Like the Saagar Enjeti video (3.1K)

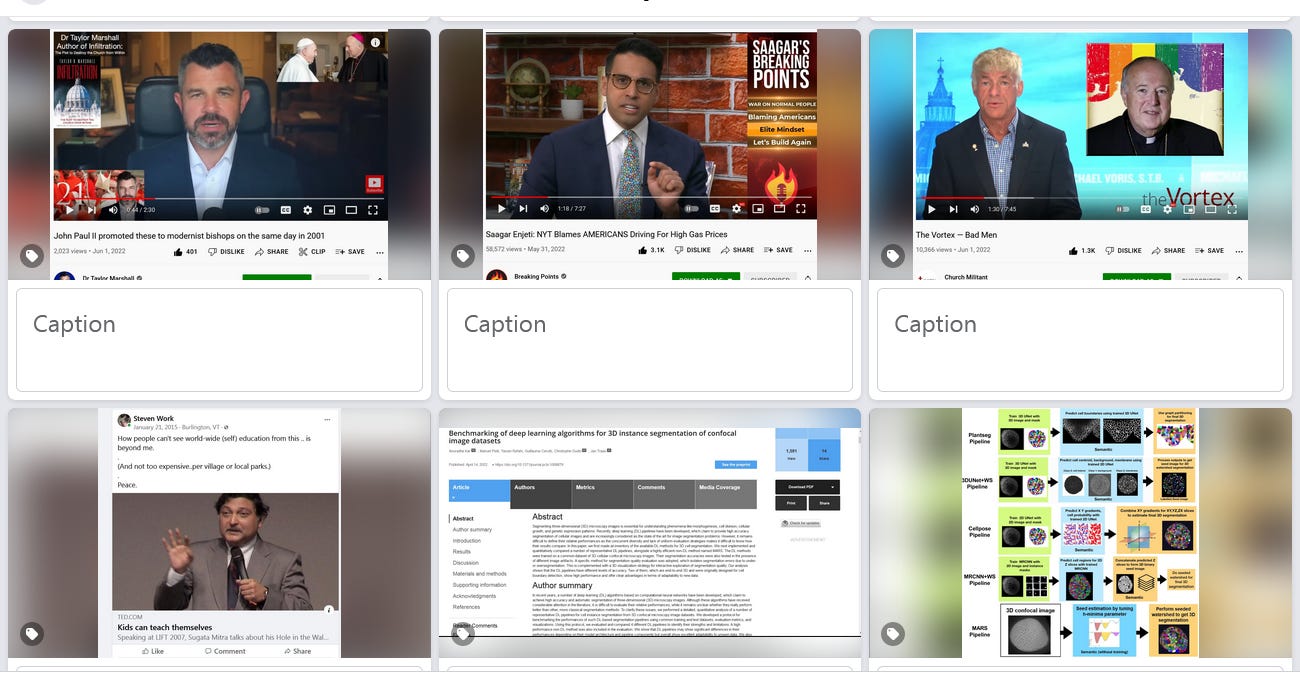tap(650, 250)
